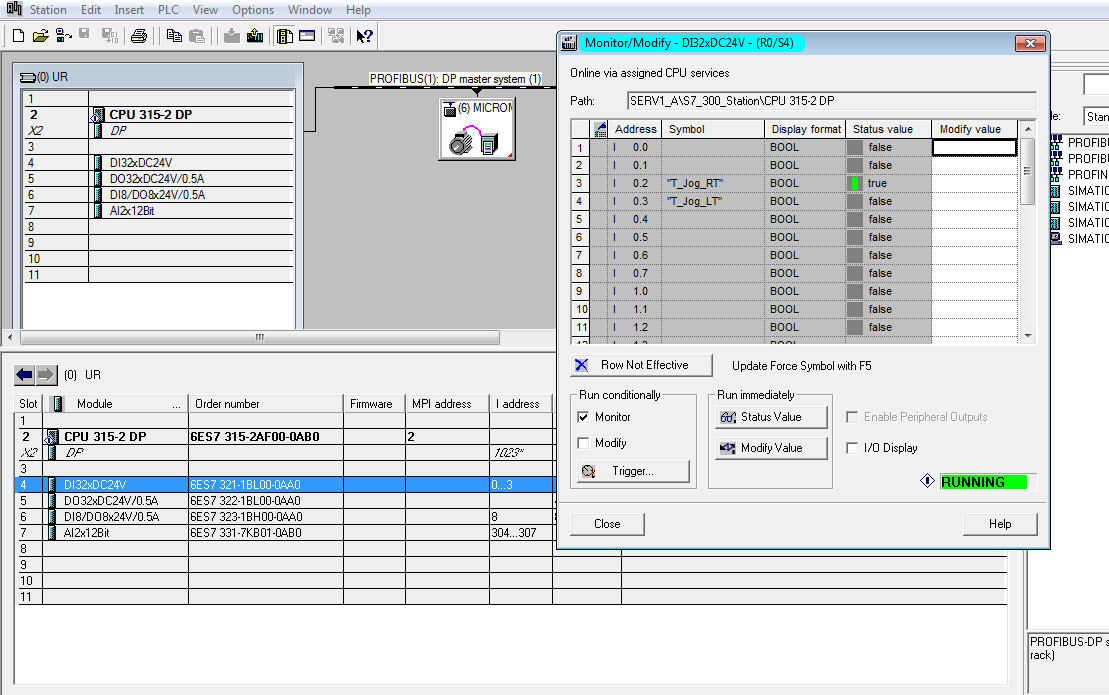
Task: Click the Configure Network toolbar icon
Action: pyautogui.click(x=336, y=35)
